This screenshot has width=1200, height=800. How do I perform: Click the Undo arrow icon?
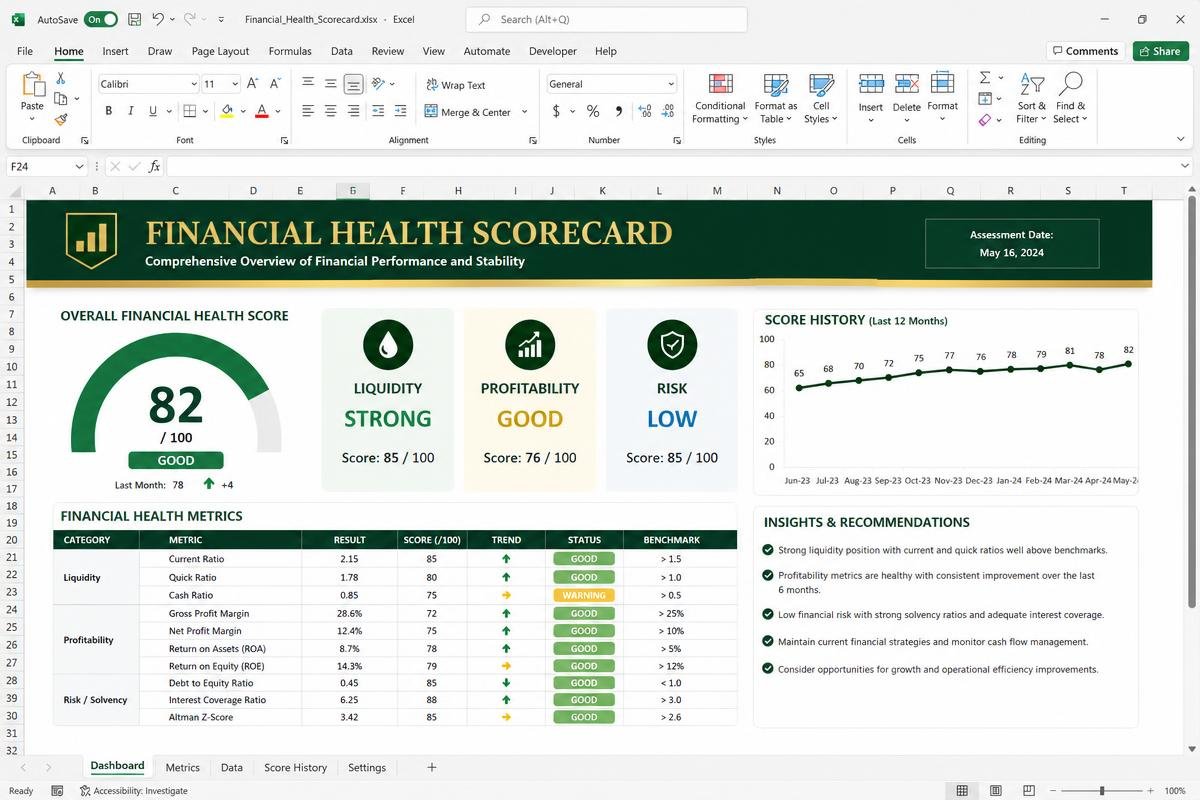point(159,19)
